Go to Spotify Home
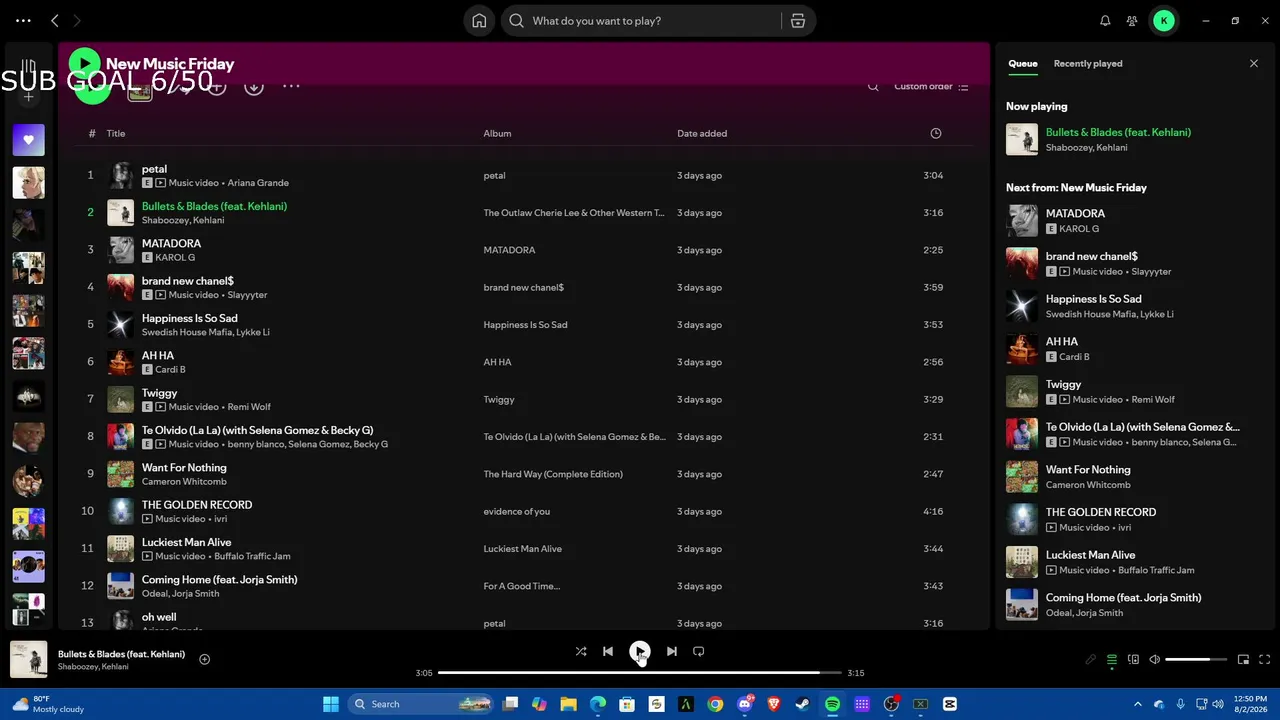The width and height of the screenshot is (1280, 720). click(x=479, y=21)
